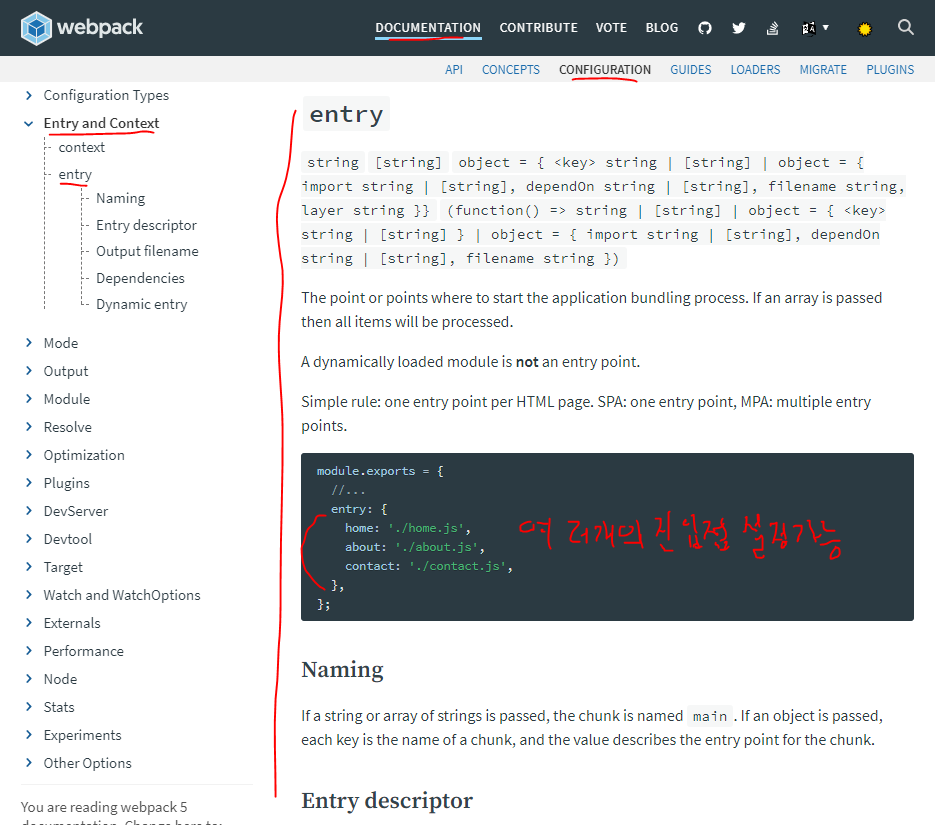Open the VOTE nav item
The image size is (935, 825).
pos(611,27)
